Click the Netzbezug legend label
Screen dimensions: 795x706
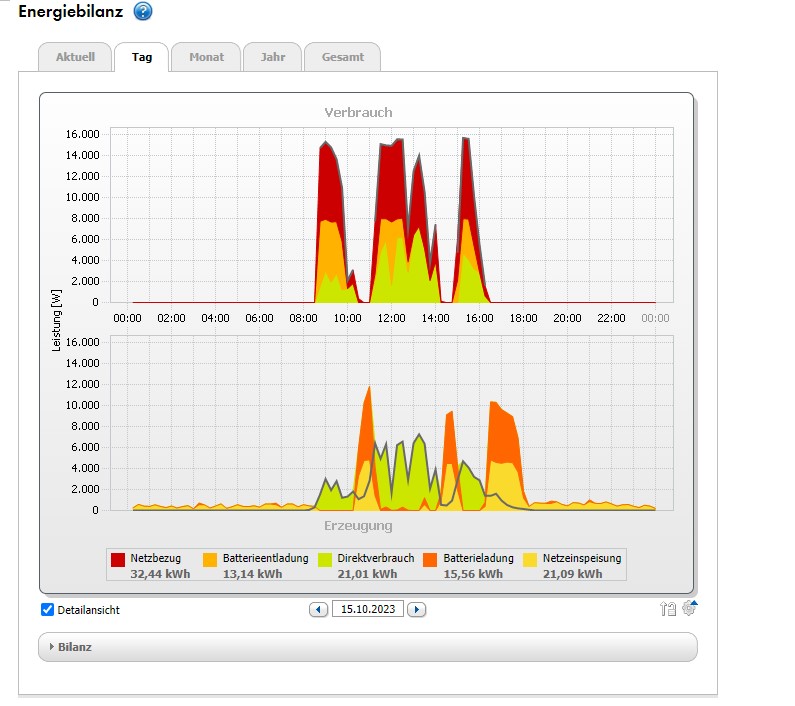pos(155,559)
